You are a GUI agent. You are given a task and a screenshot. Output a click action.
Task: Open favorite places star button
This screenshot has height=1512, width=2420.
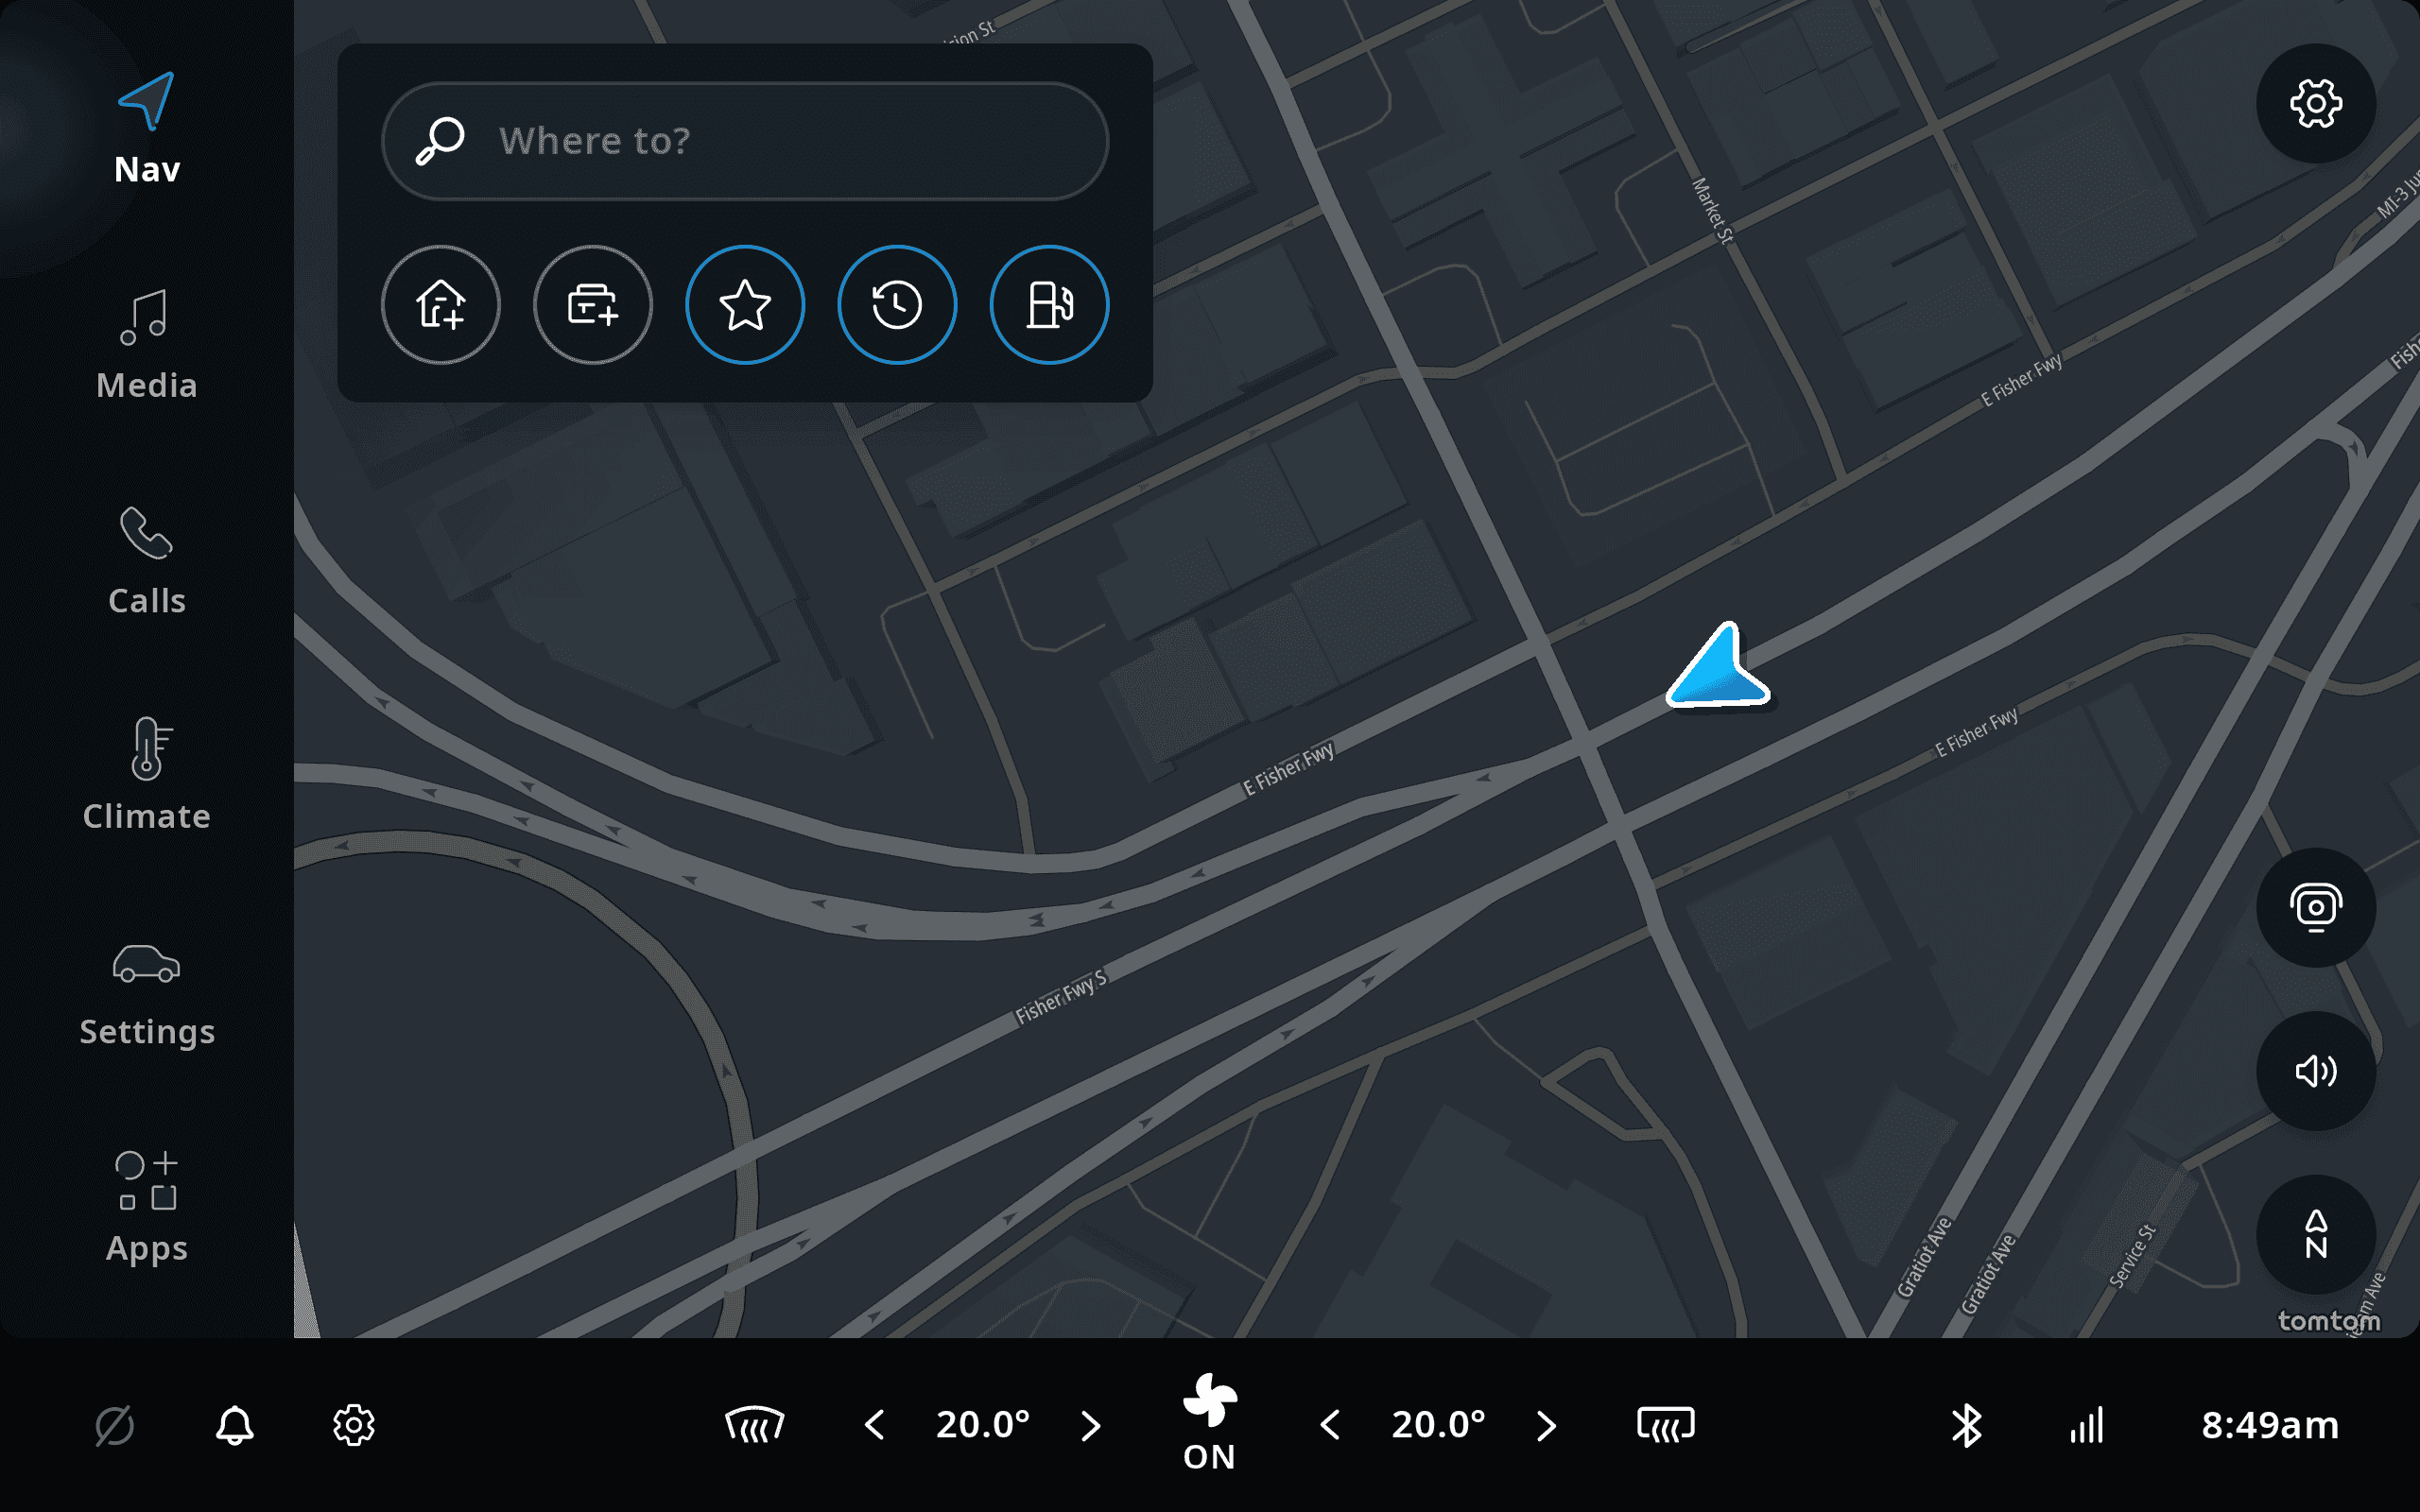(x=745, y=305)
